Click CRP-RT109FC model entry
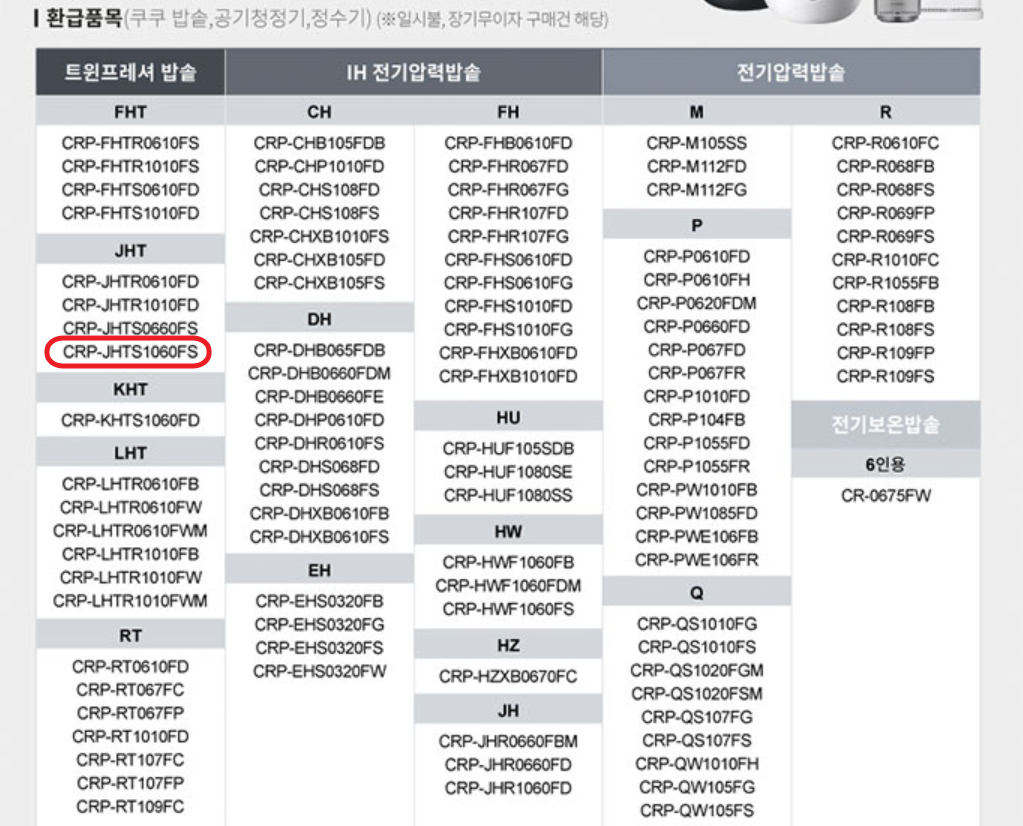Viewport: 1023px width, 826px height. coord(130,807)
